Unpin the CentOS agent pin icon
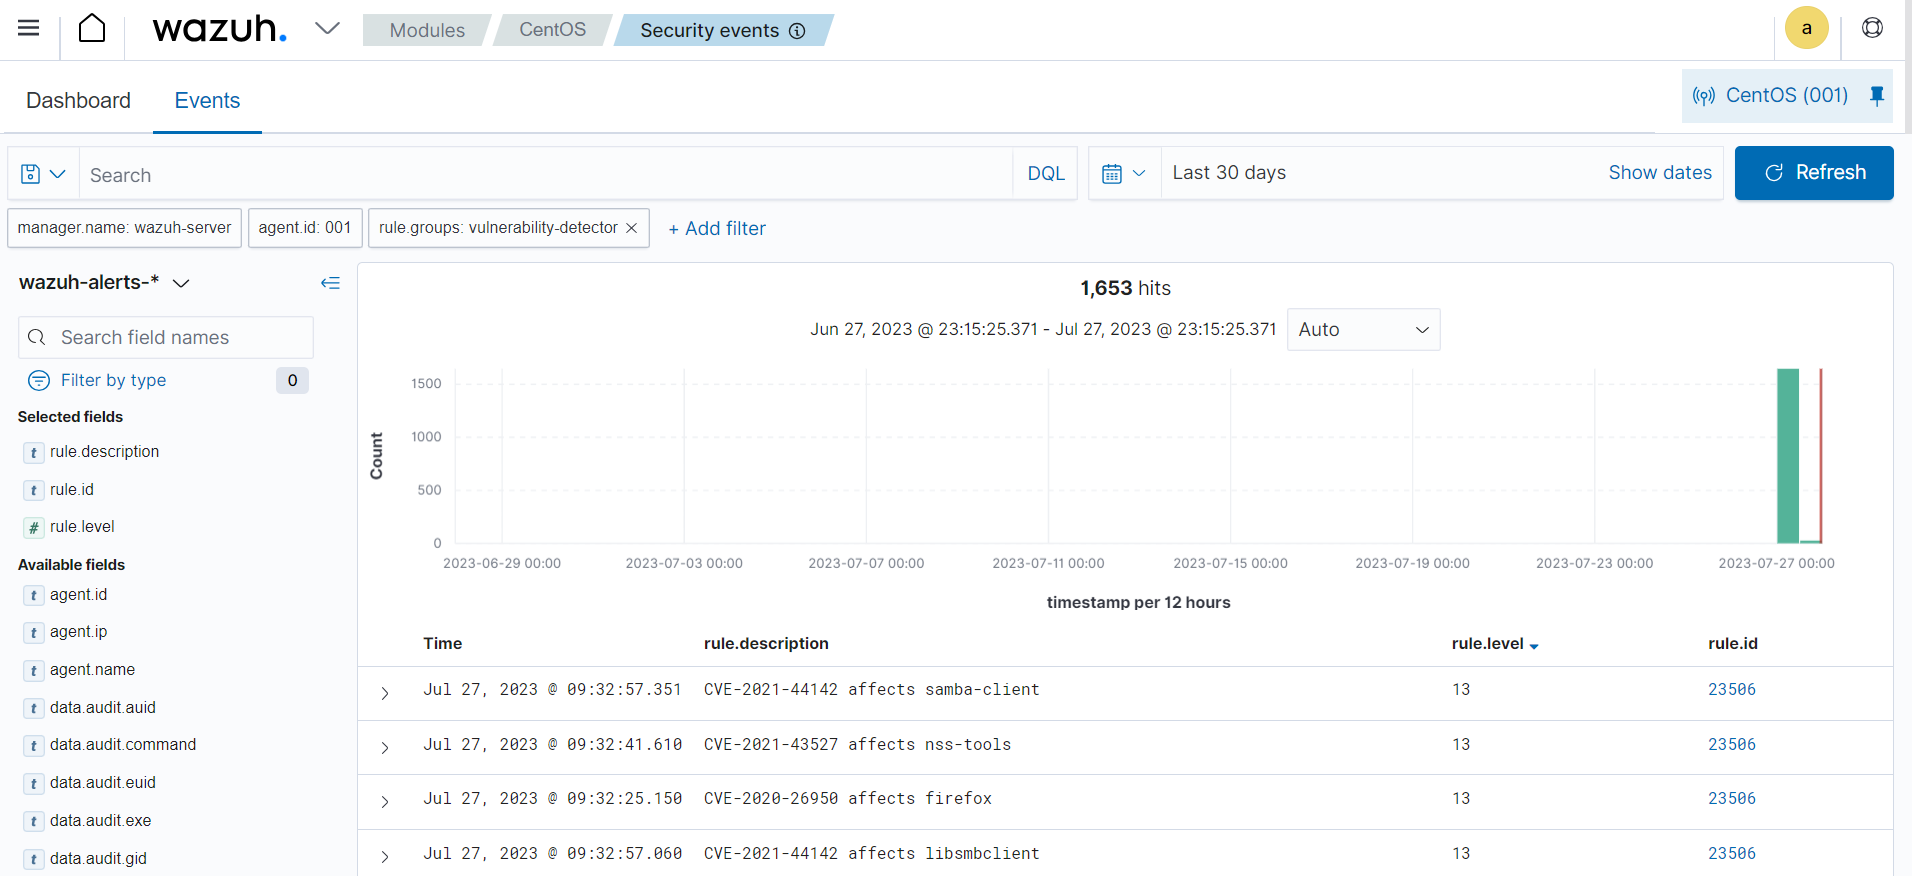Screen dimensions: 1912x876 pos(1877,95)
